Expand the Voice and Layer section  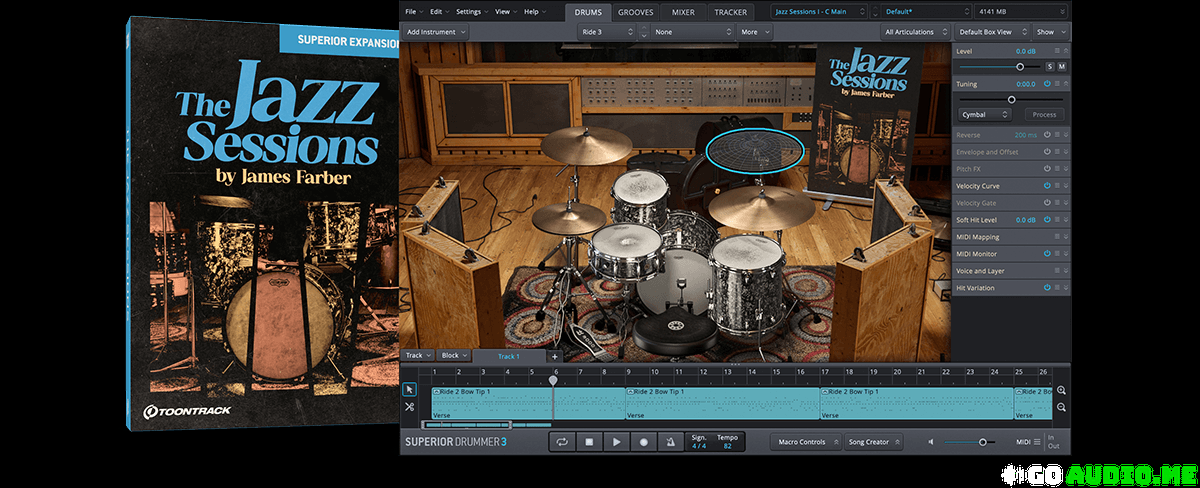tap(1066, 271)
